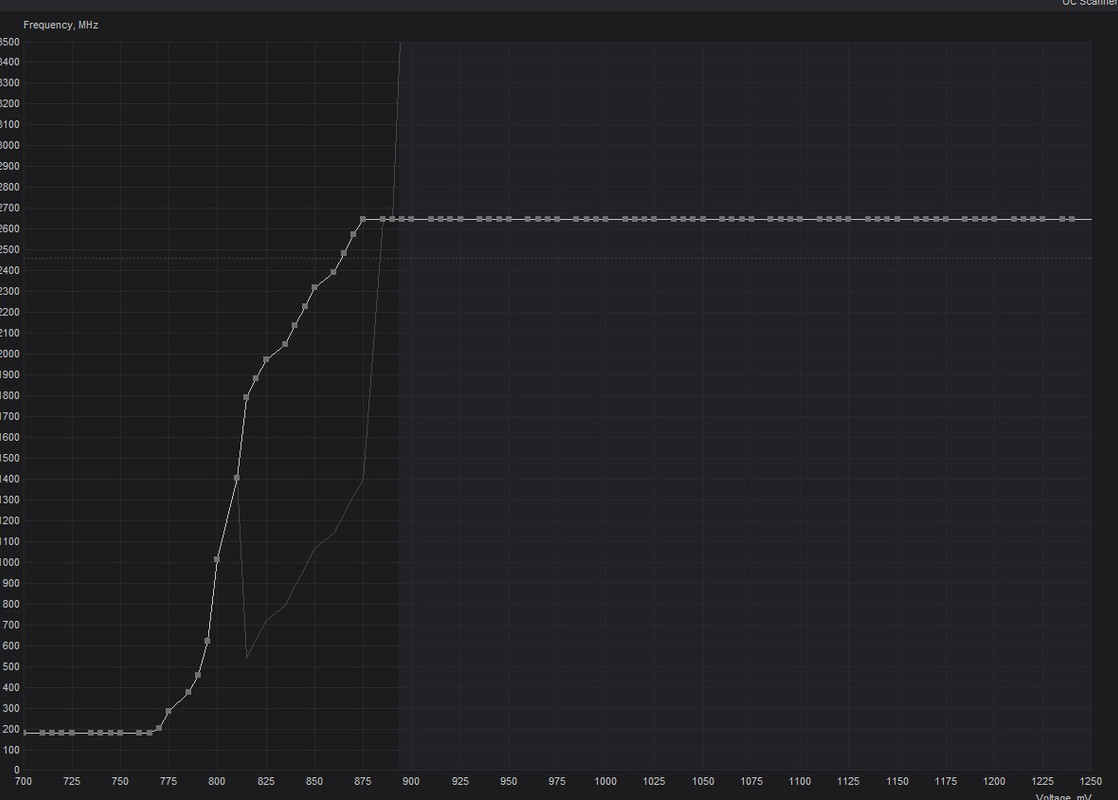Select the flat-line curve point at 1225 mV

pos(1042,219)
